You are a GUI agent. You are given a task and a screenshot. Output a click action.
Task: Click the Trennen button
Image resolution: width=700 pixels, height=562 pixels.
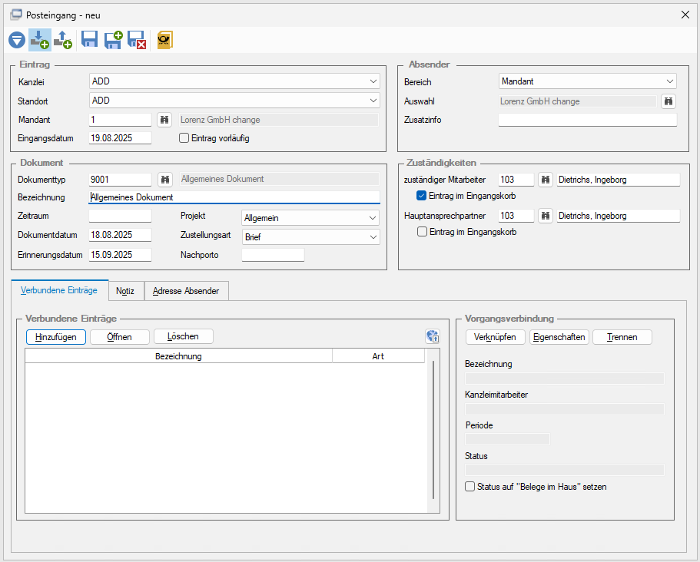pyautogui.click(x=622, y=337)
